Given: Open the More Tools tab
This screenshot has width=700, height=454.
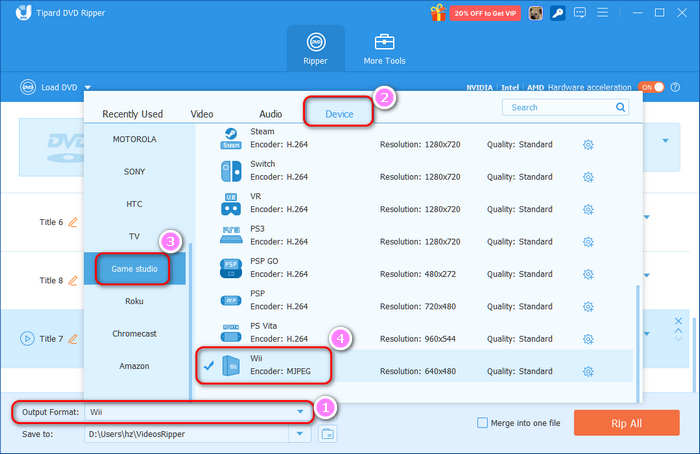Looking at the screenshot, I should point(384,49).
